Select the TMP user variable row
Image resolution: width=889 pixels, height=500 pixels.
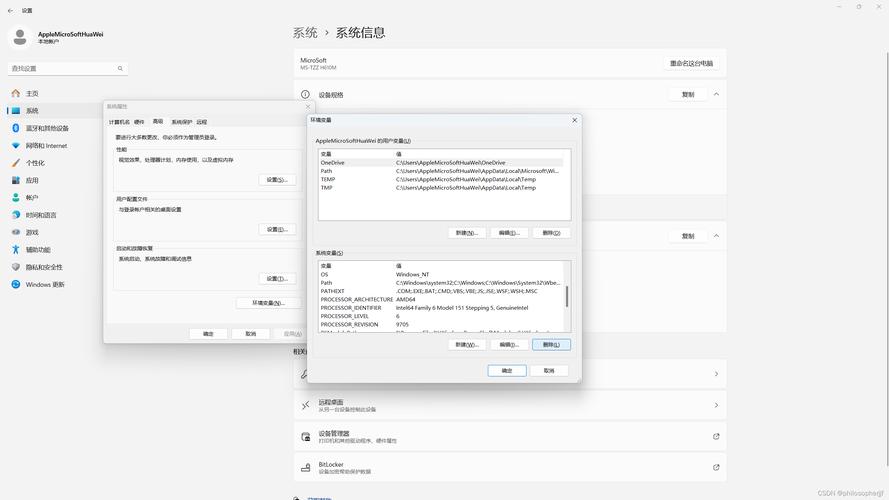point(442,188)
